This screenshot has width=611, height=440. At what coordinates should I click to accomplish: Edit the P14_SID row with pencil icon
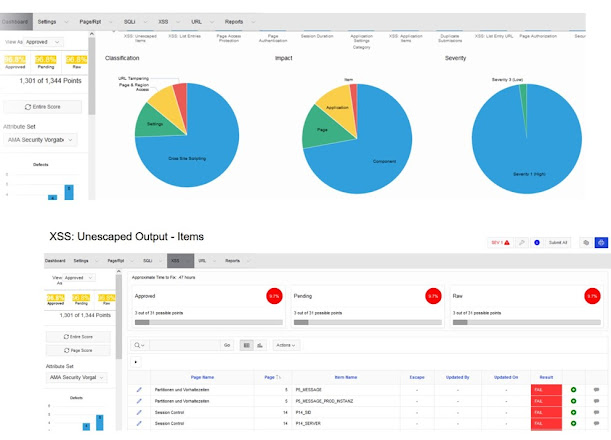[139, 412]
